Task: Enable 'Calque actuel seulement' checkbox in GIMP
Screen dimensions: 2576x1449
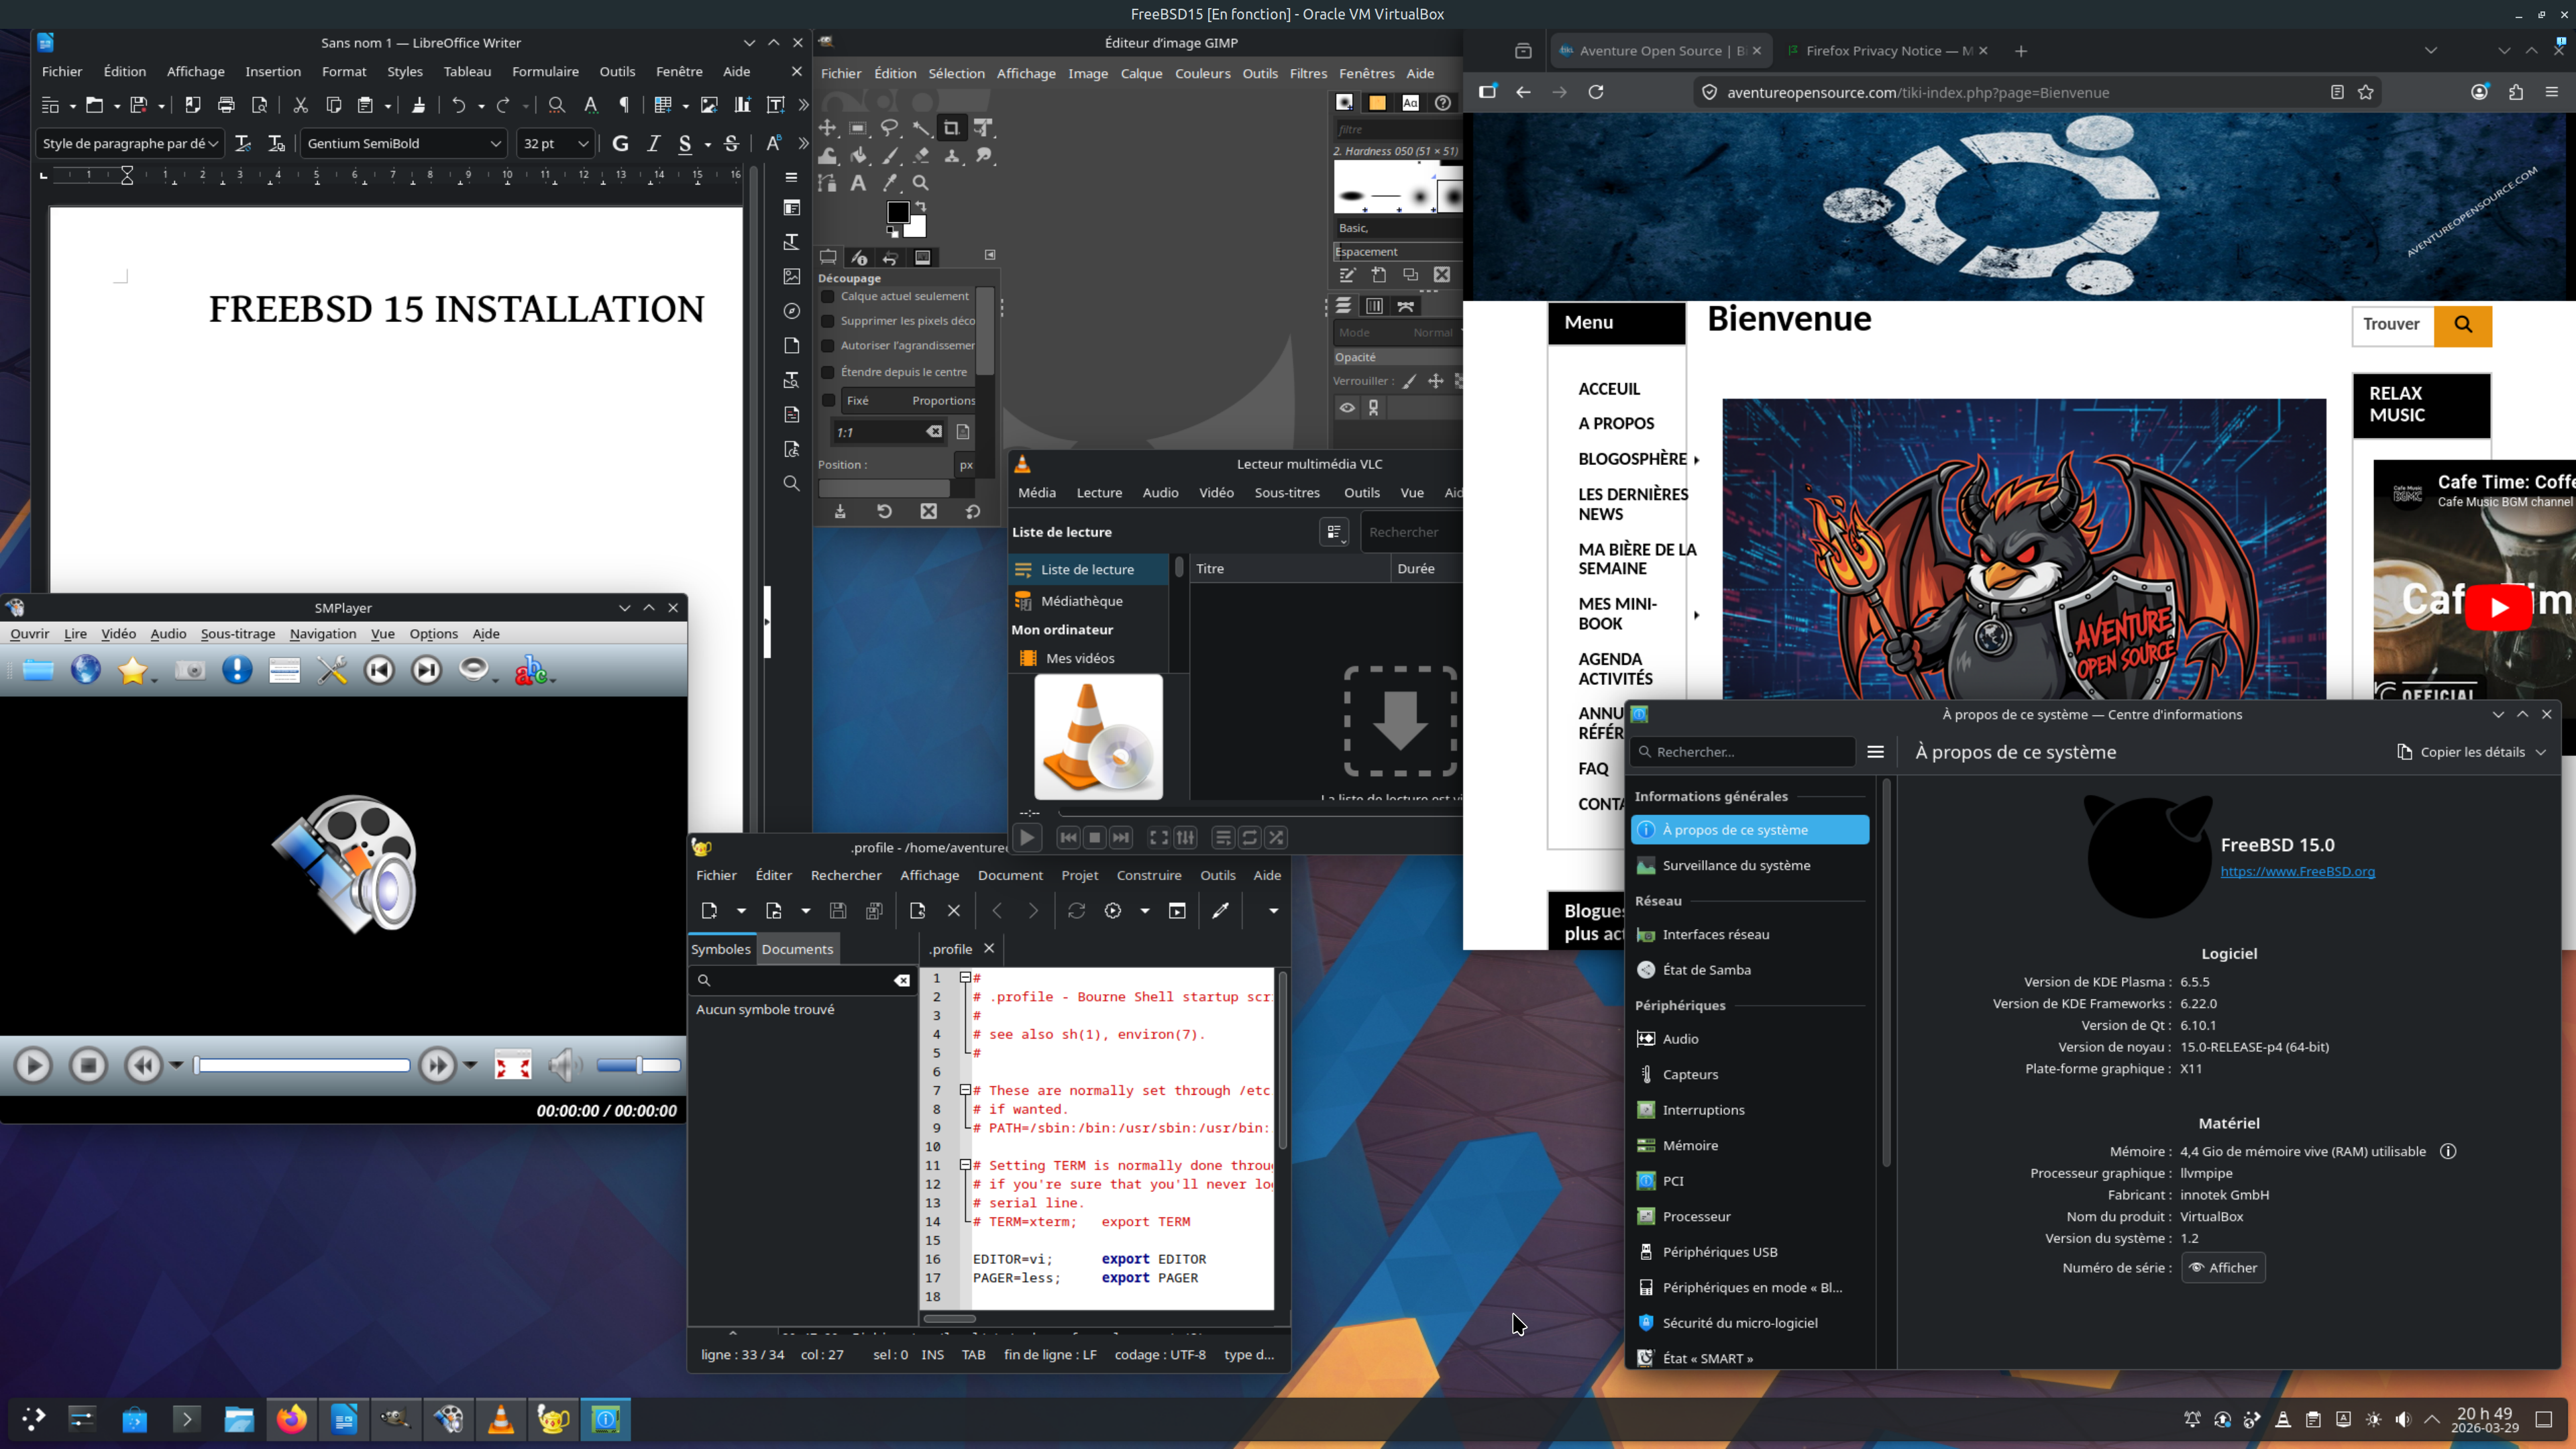Action: tap(828, 296)
